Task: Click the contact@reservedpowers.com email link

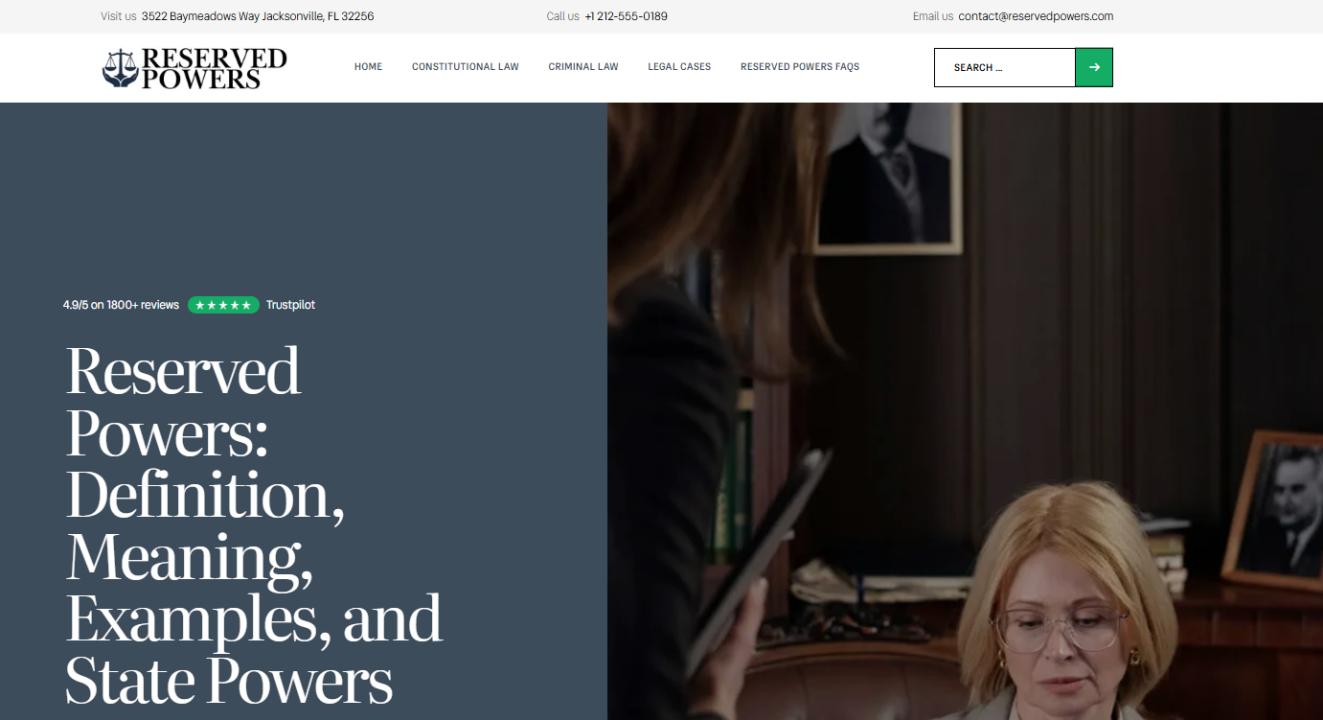Action: click(1035, 16)
